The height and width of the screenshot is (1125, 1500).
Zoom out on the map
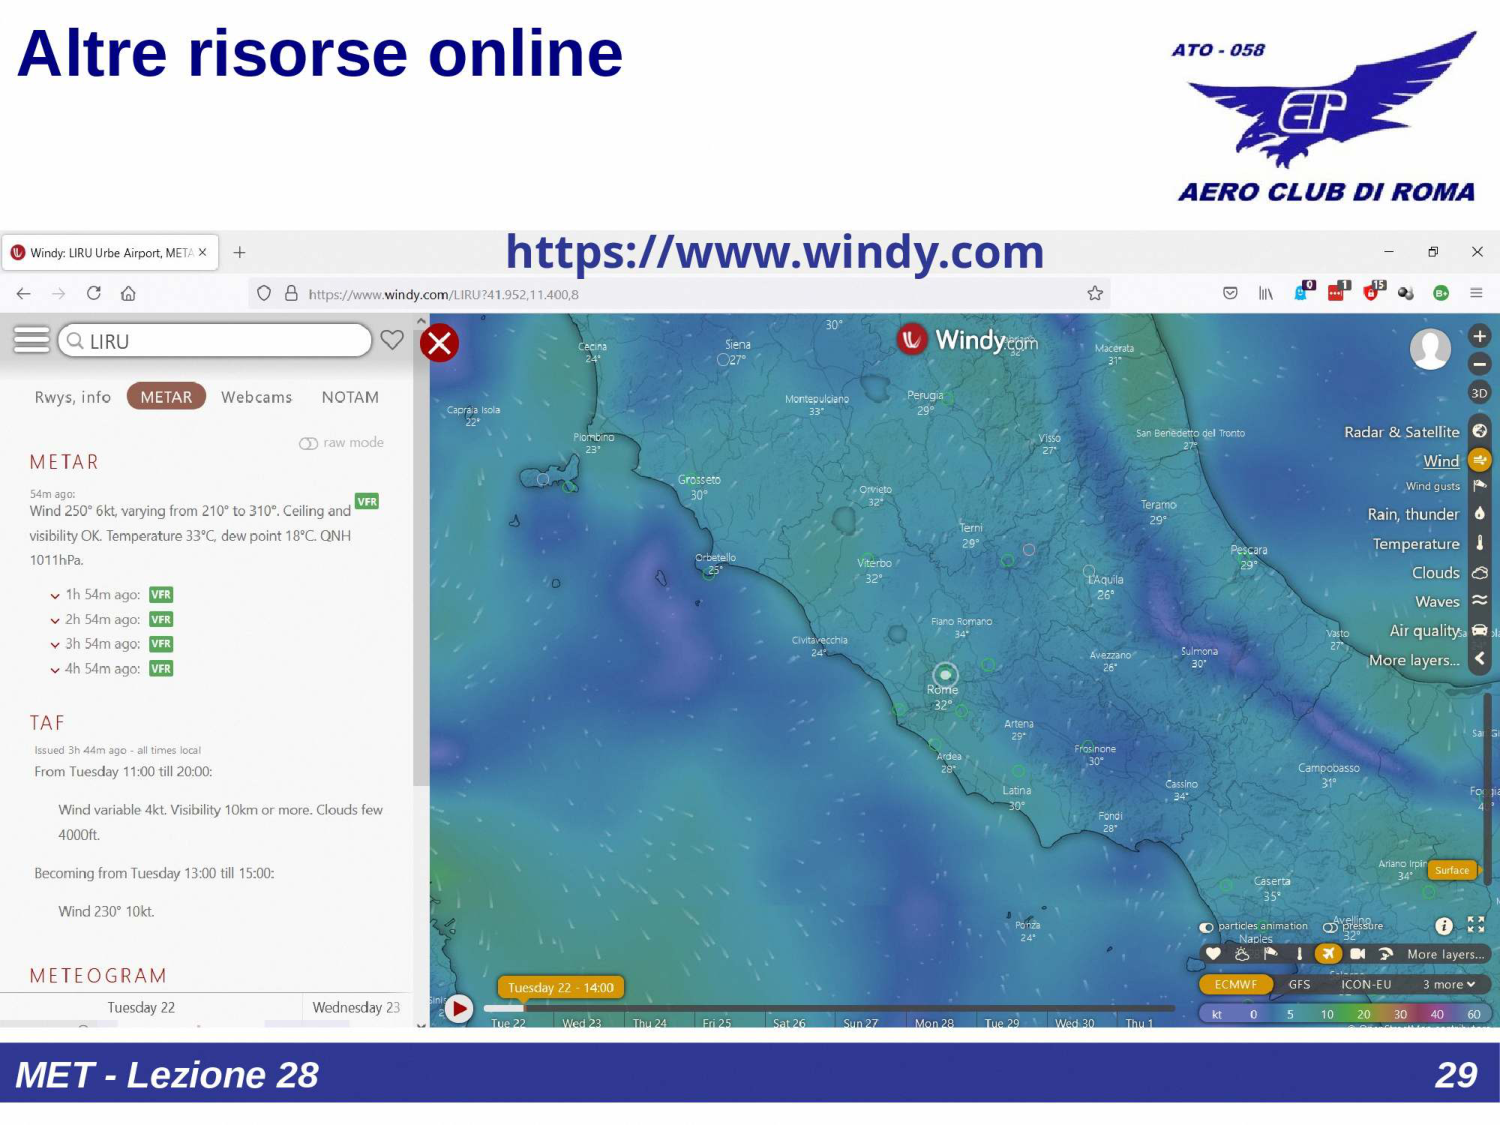(1480, 364)
